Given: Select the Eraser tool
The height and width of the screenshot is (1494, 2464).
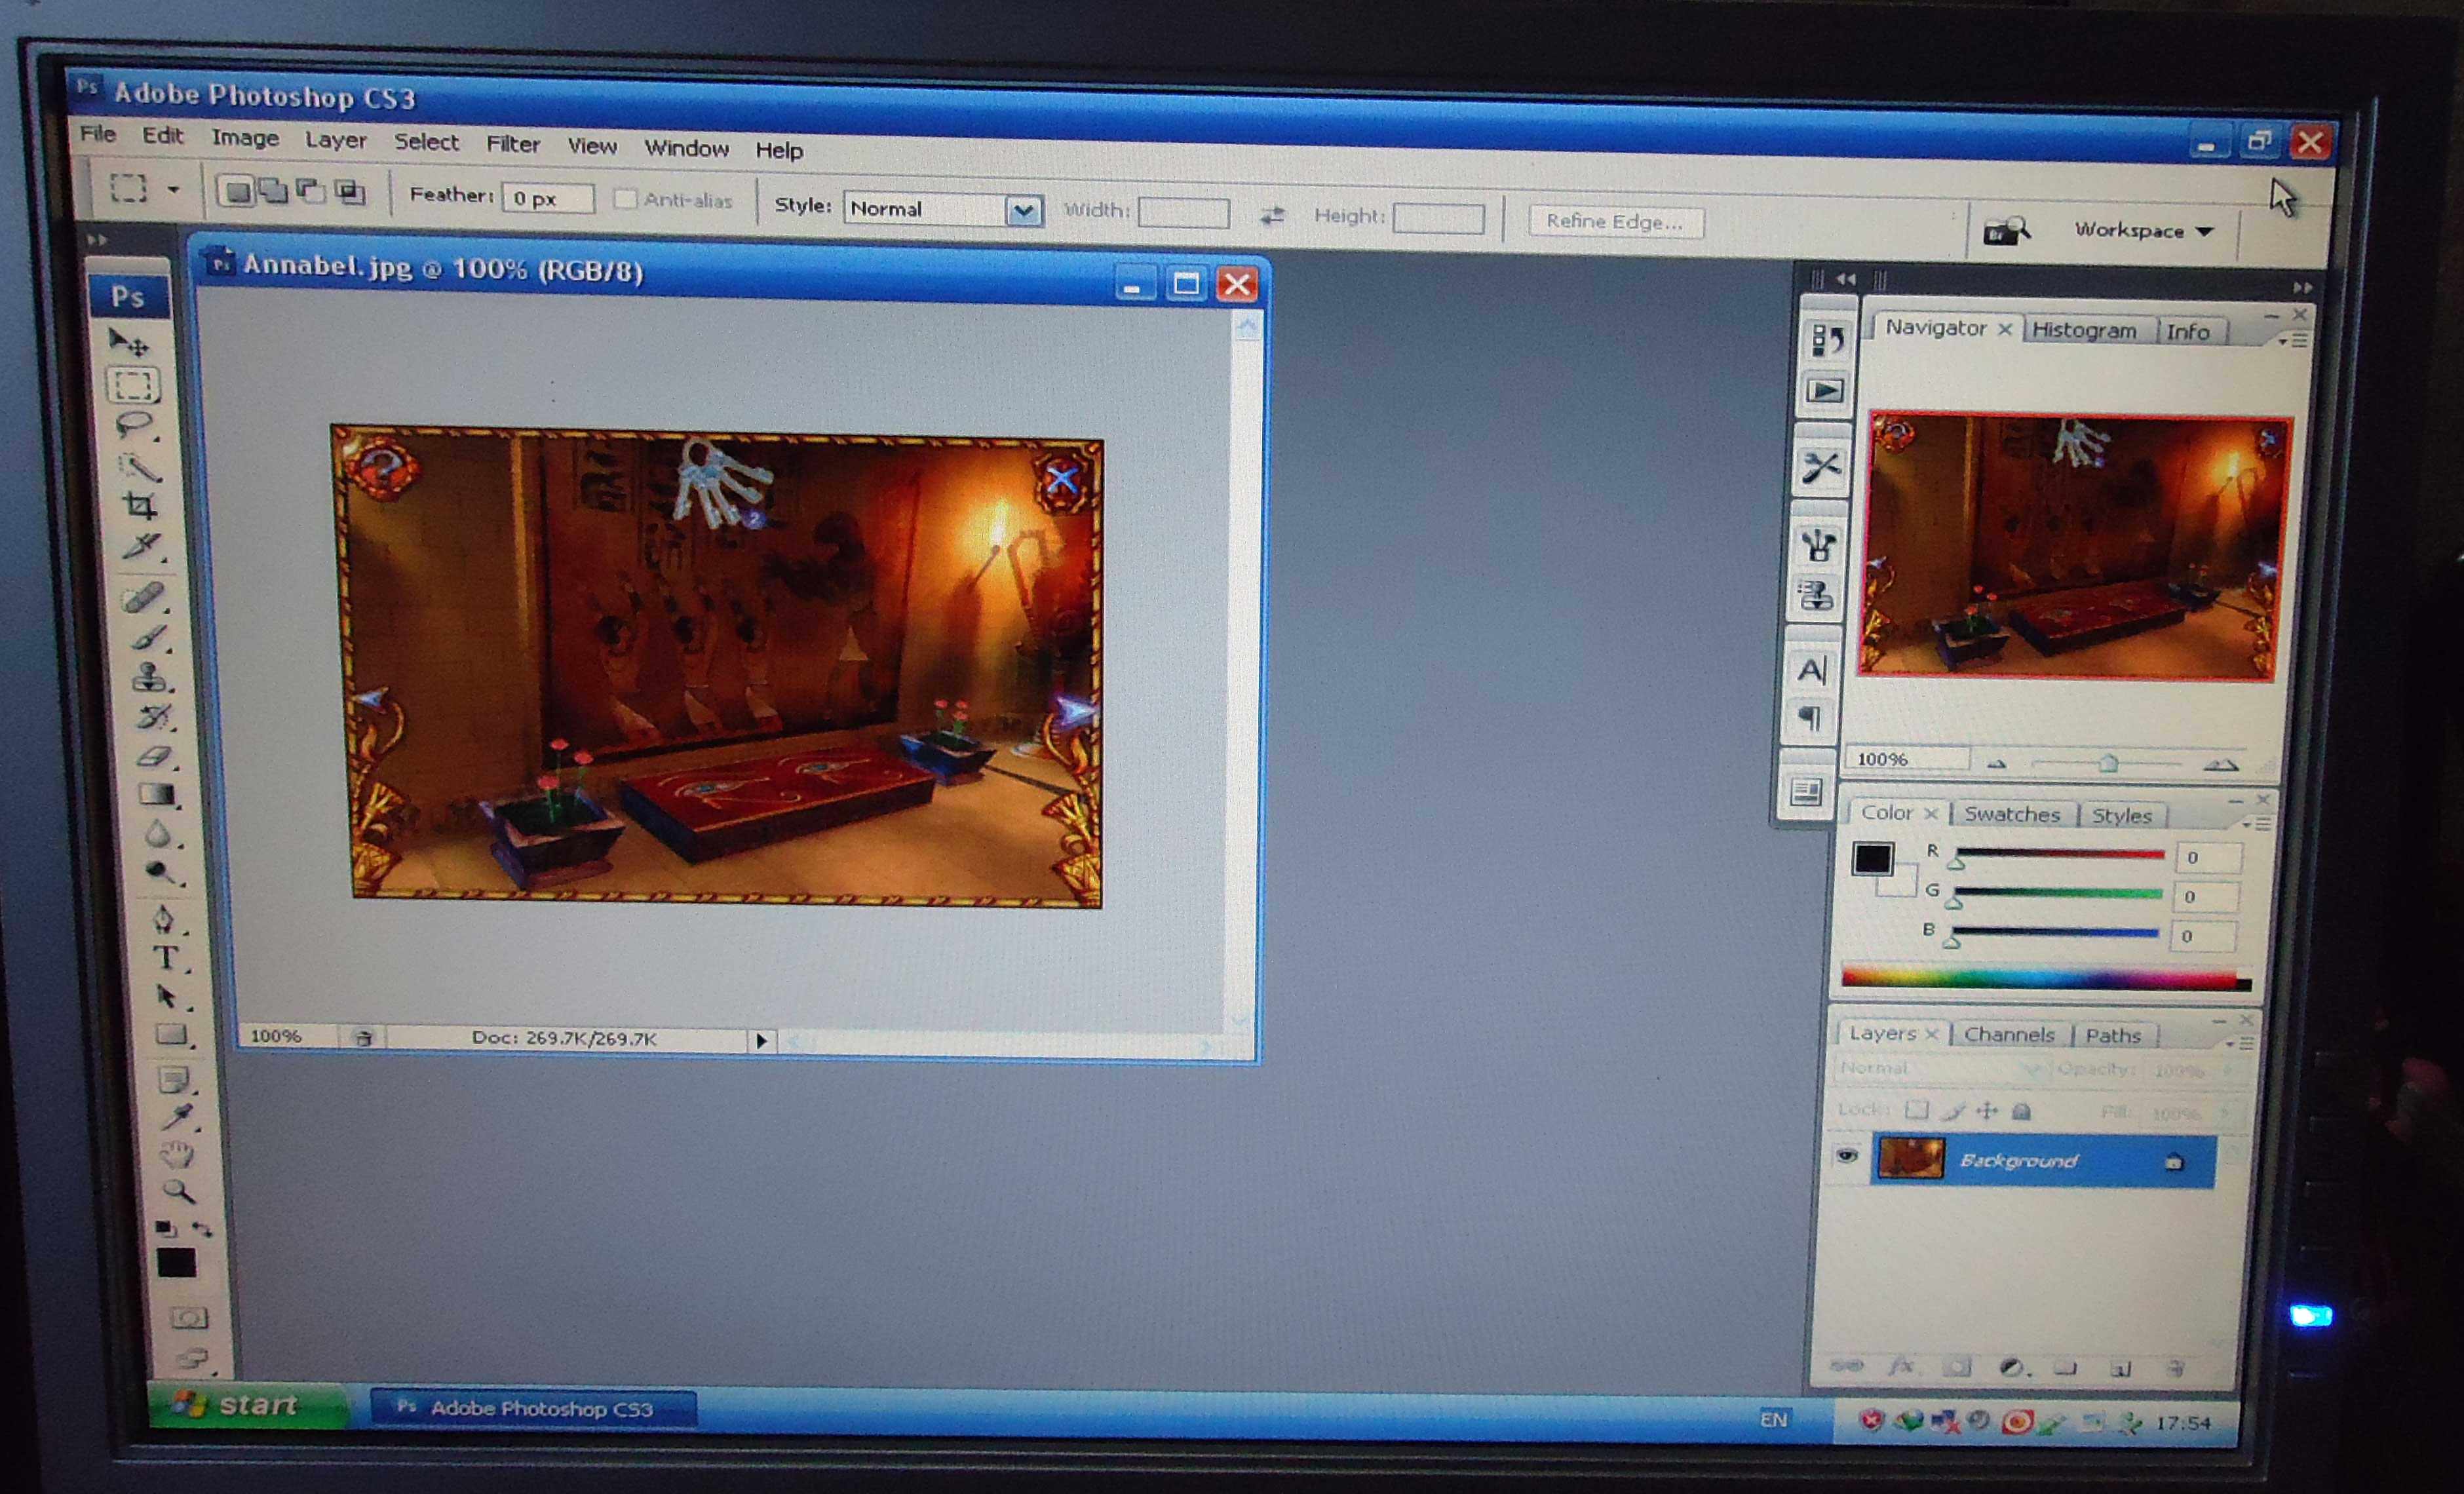Looking at the screenshot, I should [x=154, y=757].
